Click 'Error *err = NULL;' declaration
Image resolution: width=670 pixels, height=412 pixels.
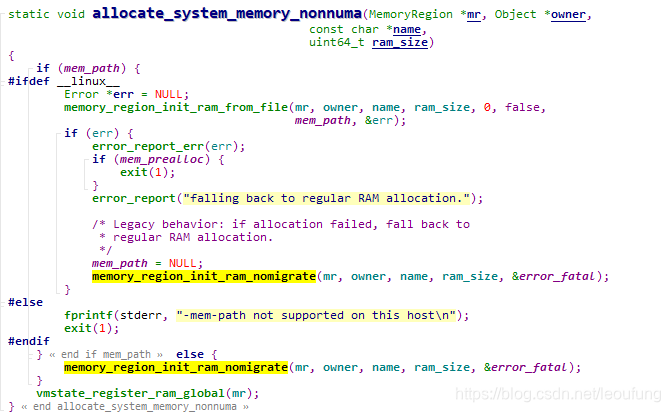[126, 94]
